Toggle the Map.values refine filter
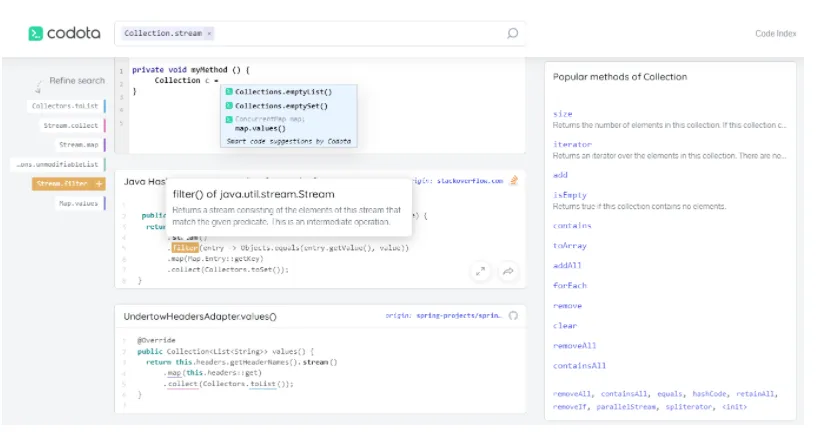Image resolution: width=816 pixels, height=437 pixels. tap(78, 203)
